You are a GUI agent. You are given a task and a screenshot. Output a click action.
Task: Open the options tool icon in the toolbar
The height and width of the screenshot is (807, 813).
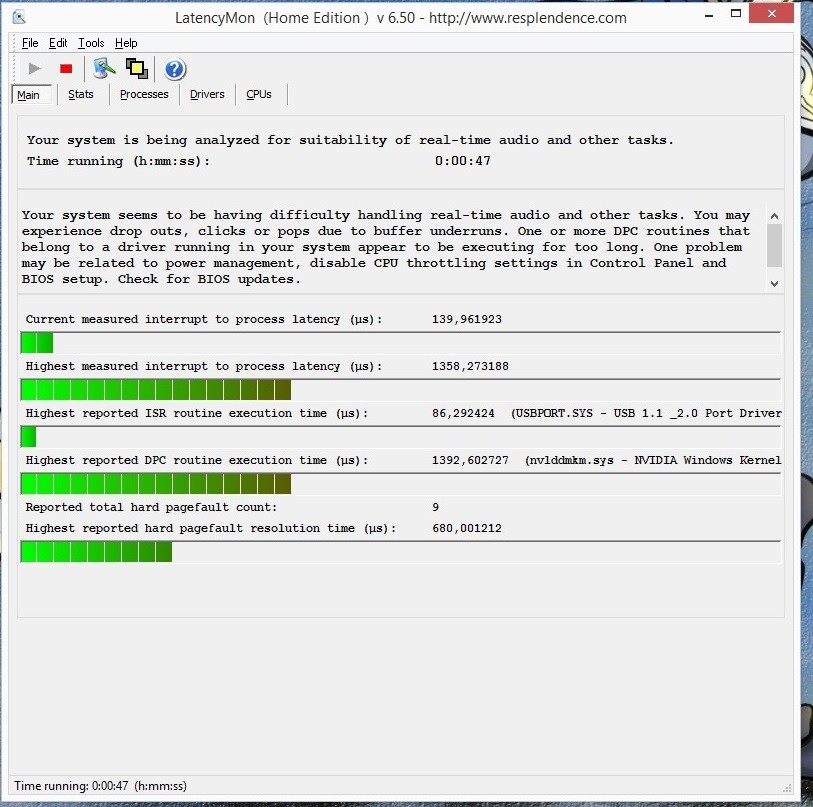[x=104, y=68]
